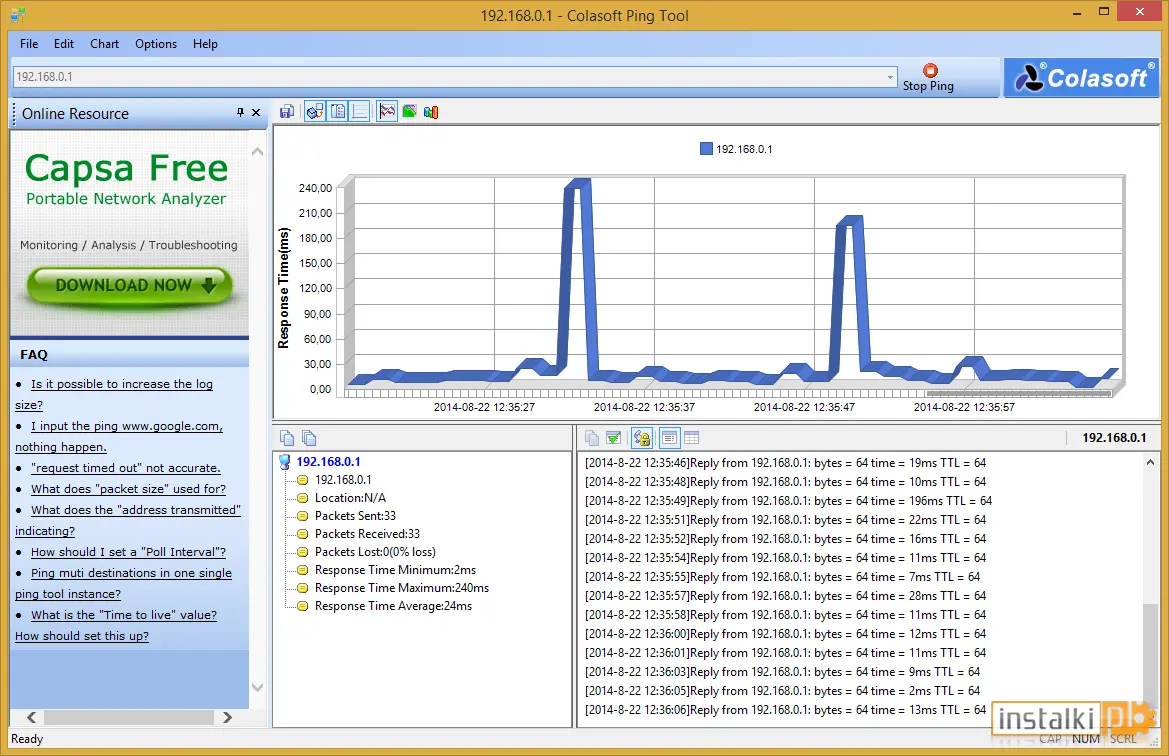Click the green checkmark select-all log icon
1169x756 pixels.
pos(614,438)
